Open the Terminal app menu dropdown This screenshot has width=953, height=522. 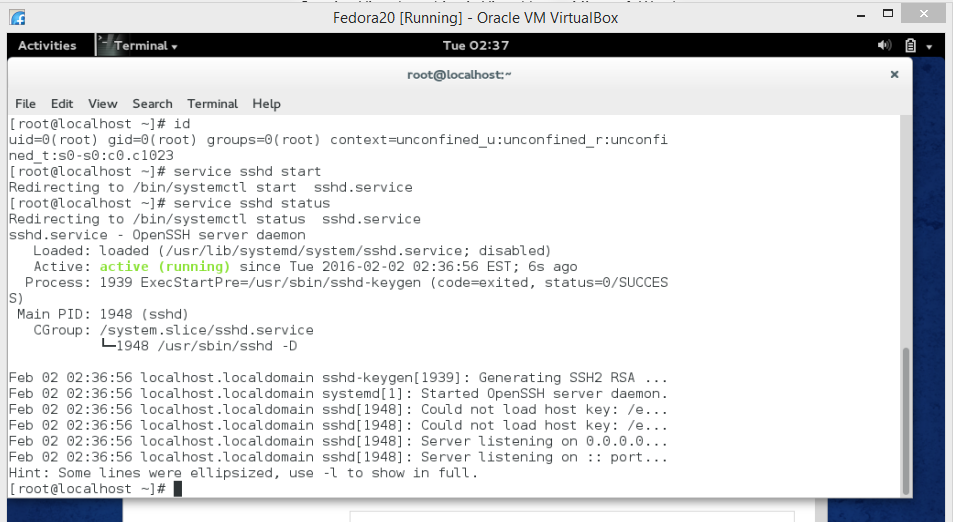(146, 46)
